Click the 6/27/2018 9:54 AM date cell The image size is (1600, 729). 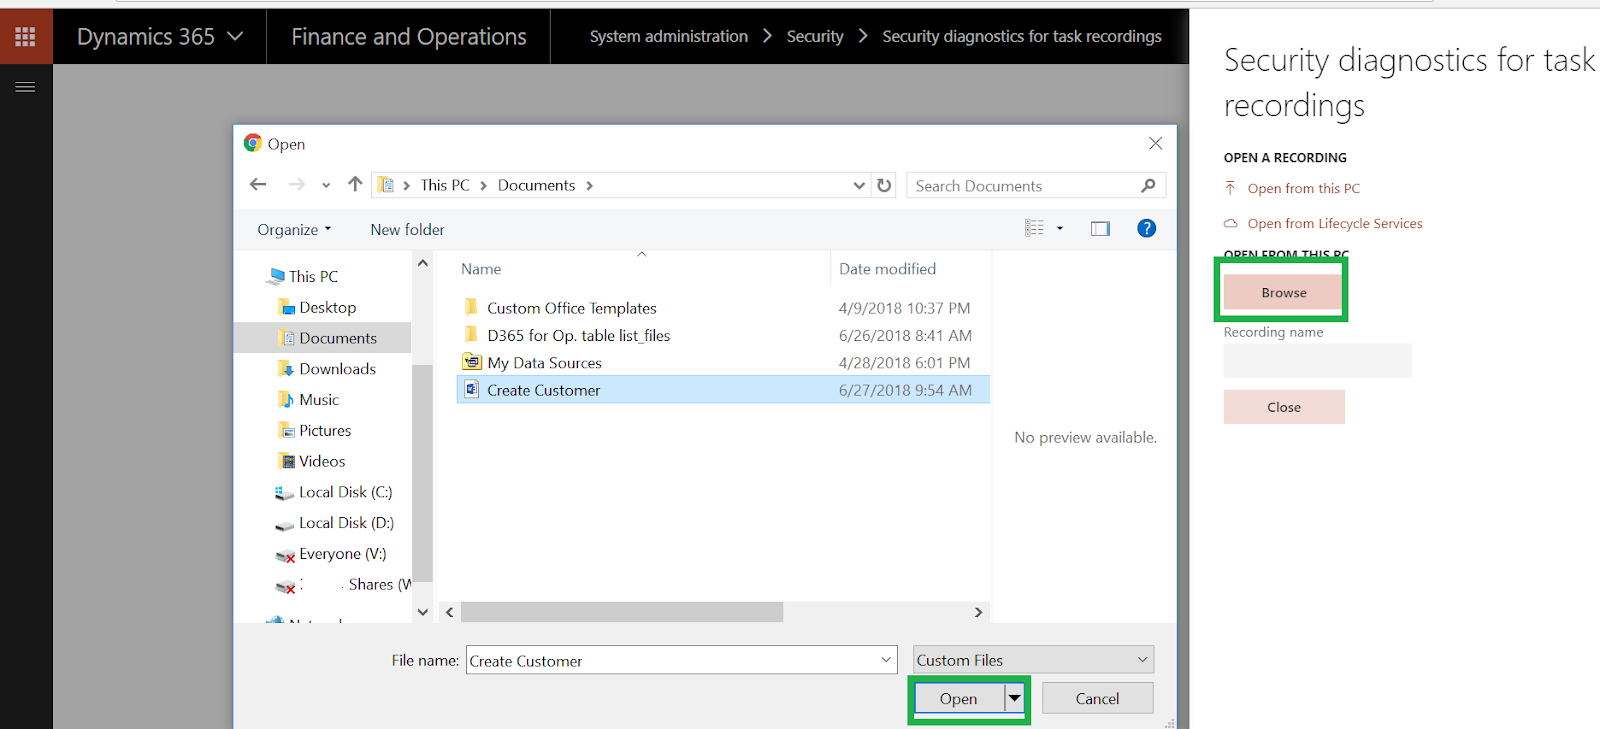click(905, 390)
